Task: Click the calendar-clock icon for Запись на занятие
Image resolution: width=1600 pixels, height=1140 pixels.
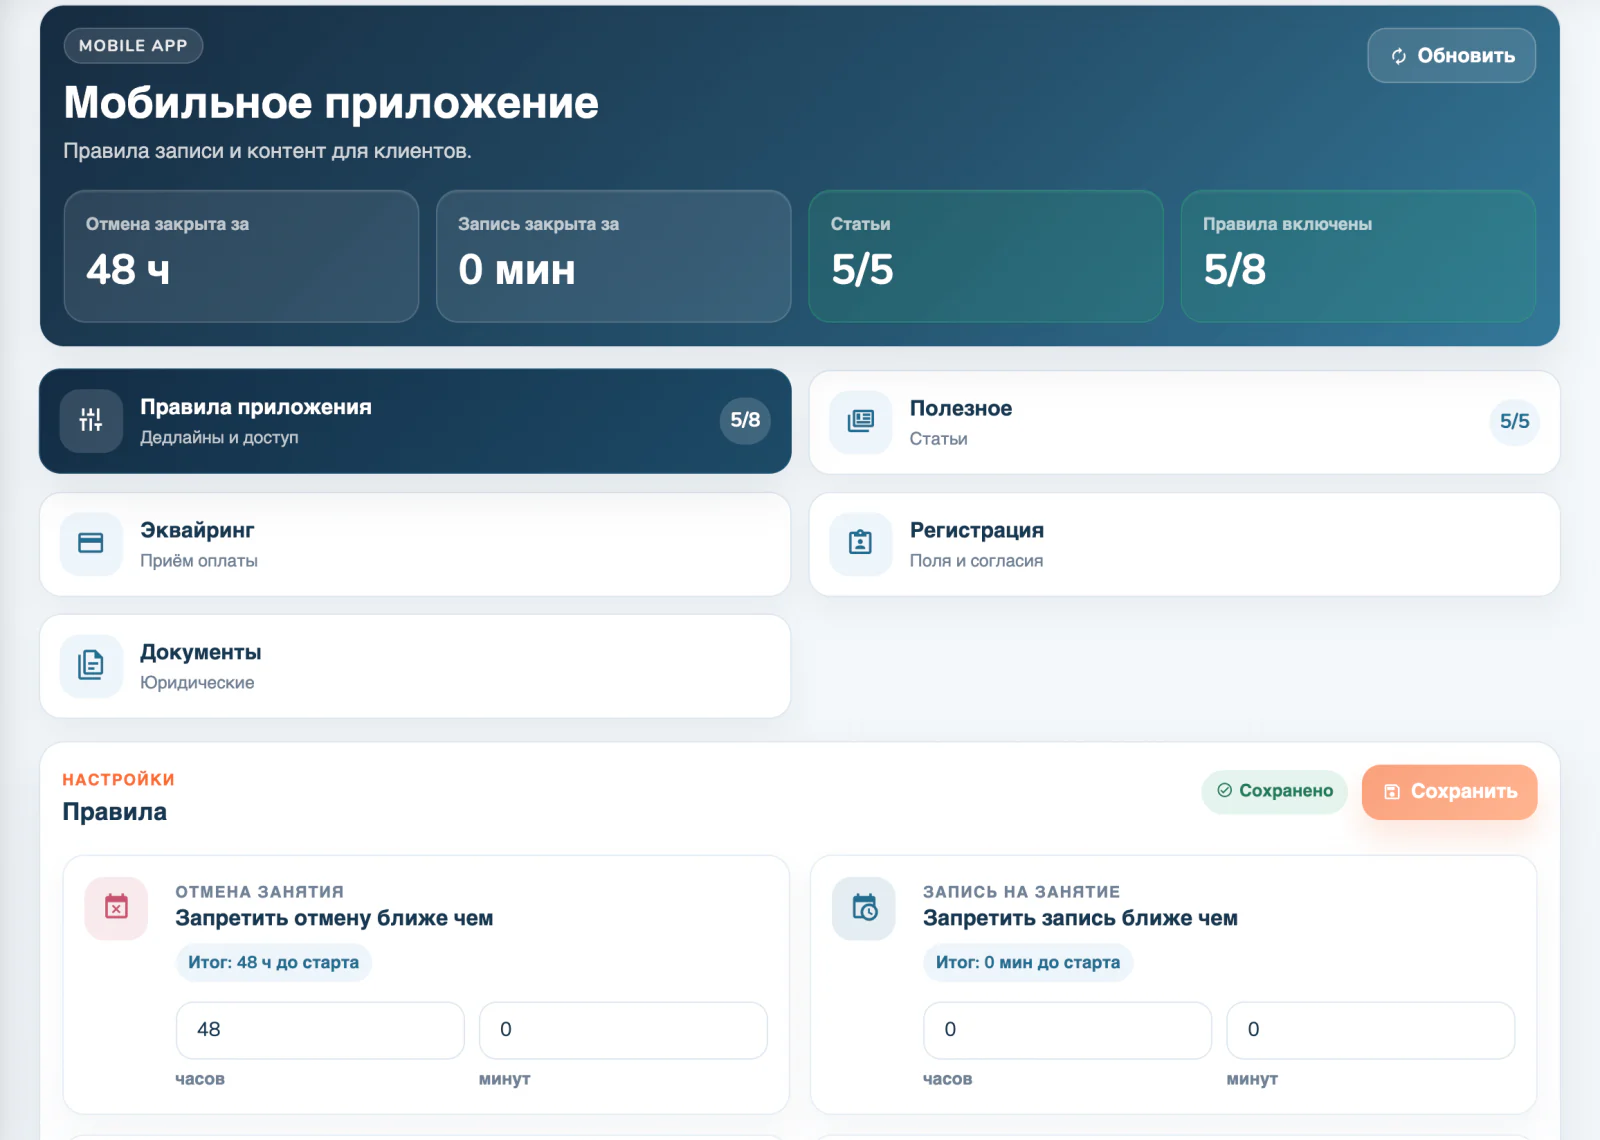Action: pyautogui.click(x=865, y=907)
